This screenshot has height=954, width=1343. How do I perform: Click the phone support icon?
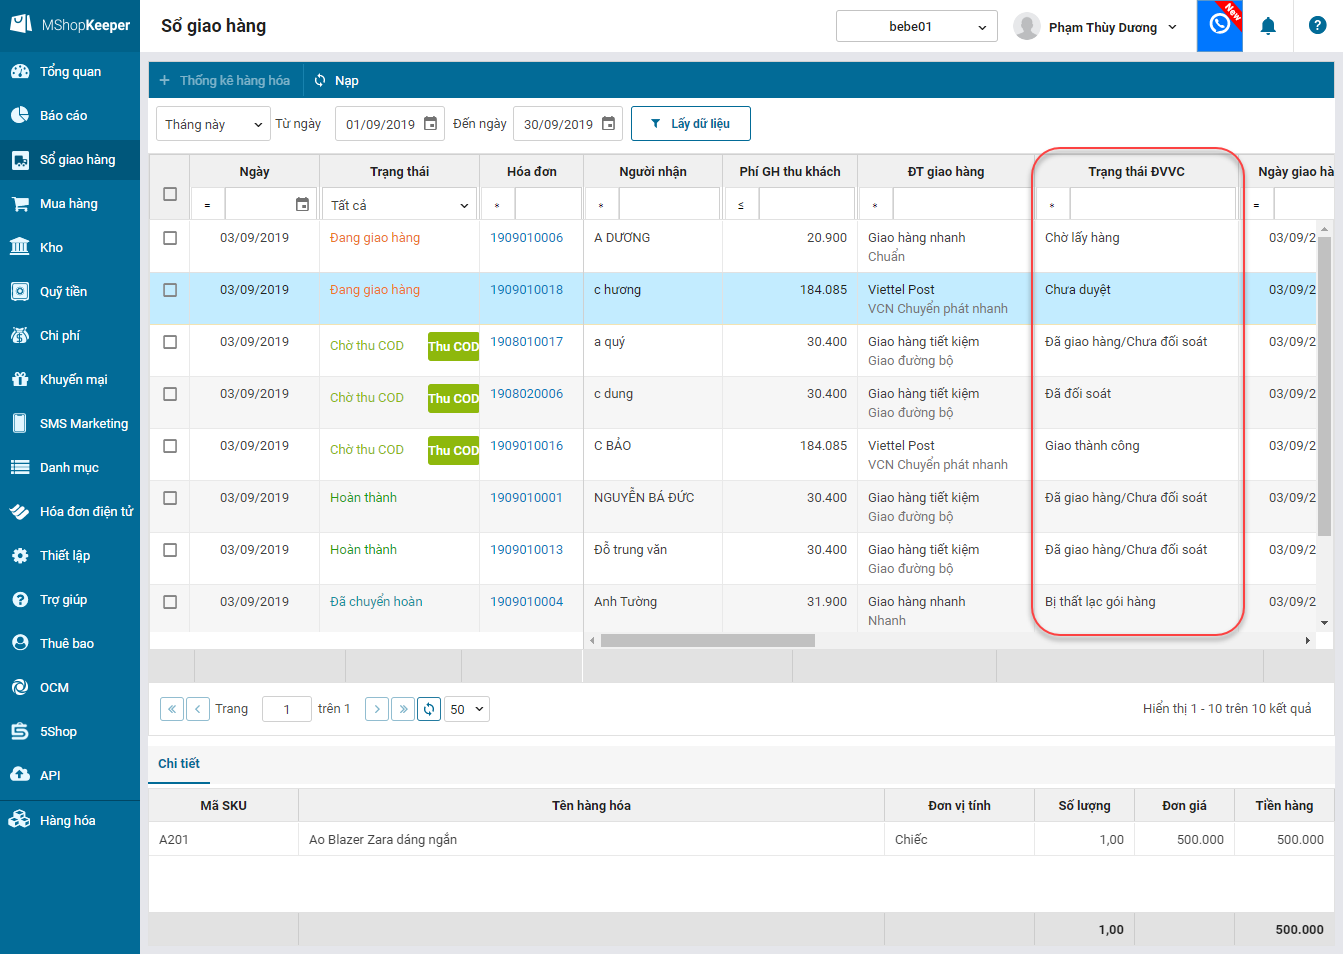(x=1219, y=25)
